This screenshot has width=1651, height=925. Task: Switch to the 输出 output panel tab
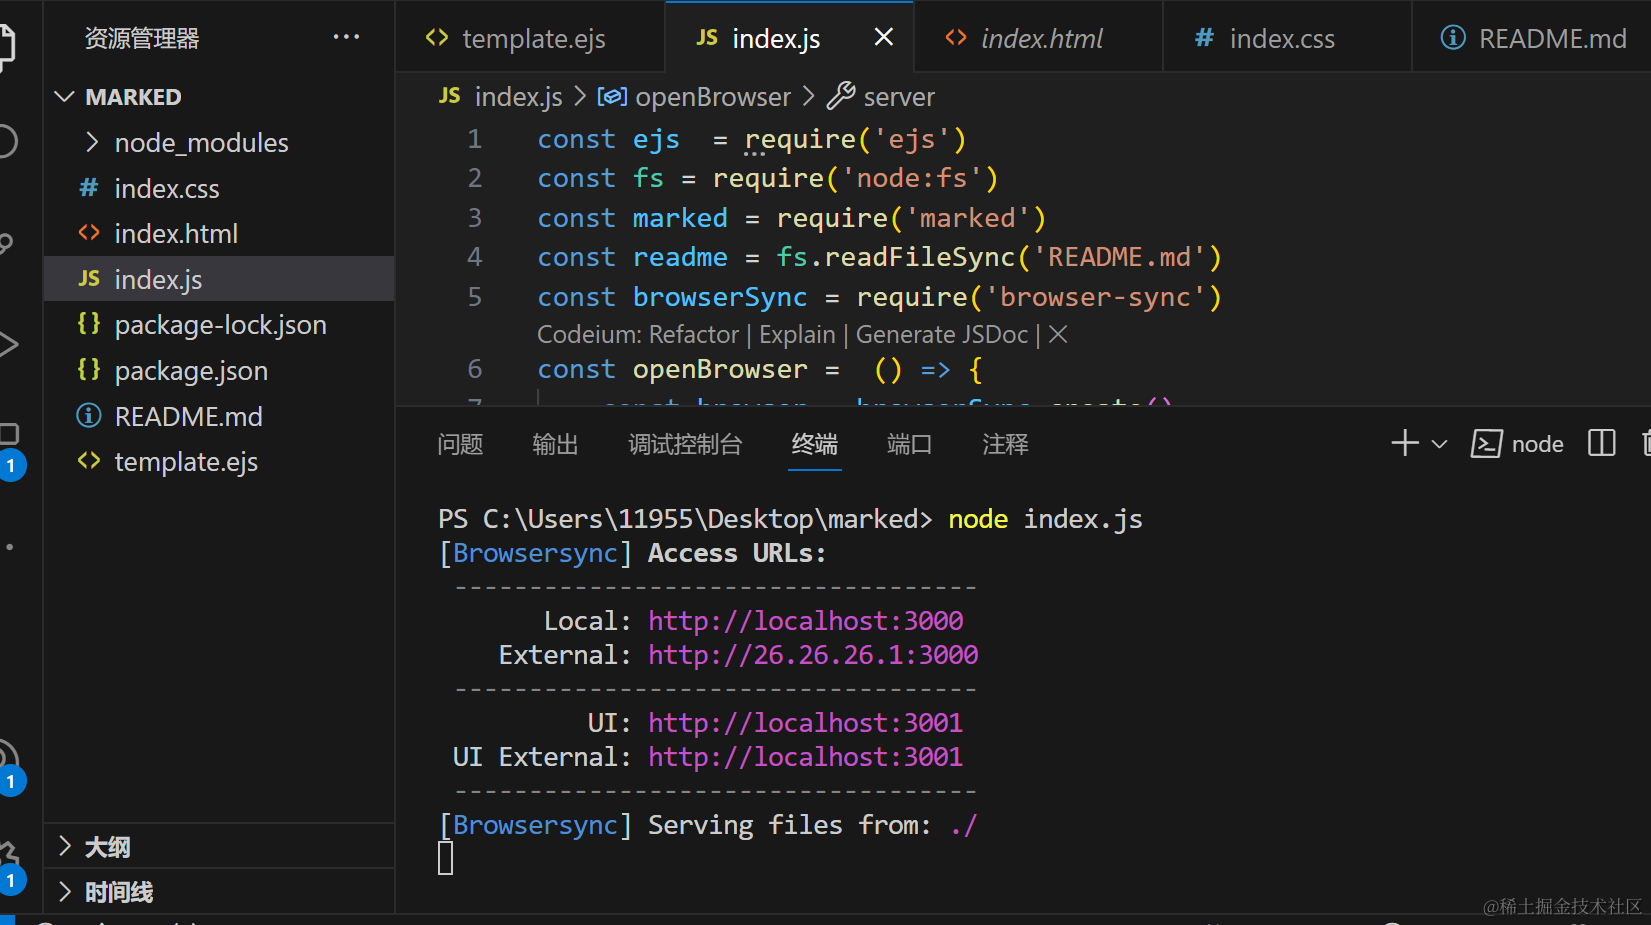tap(555, 445)
